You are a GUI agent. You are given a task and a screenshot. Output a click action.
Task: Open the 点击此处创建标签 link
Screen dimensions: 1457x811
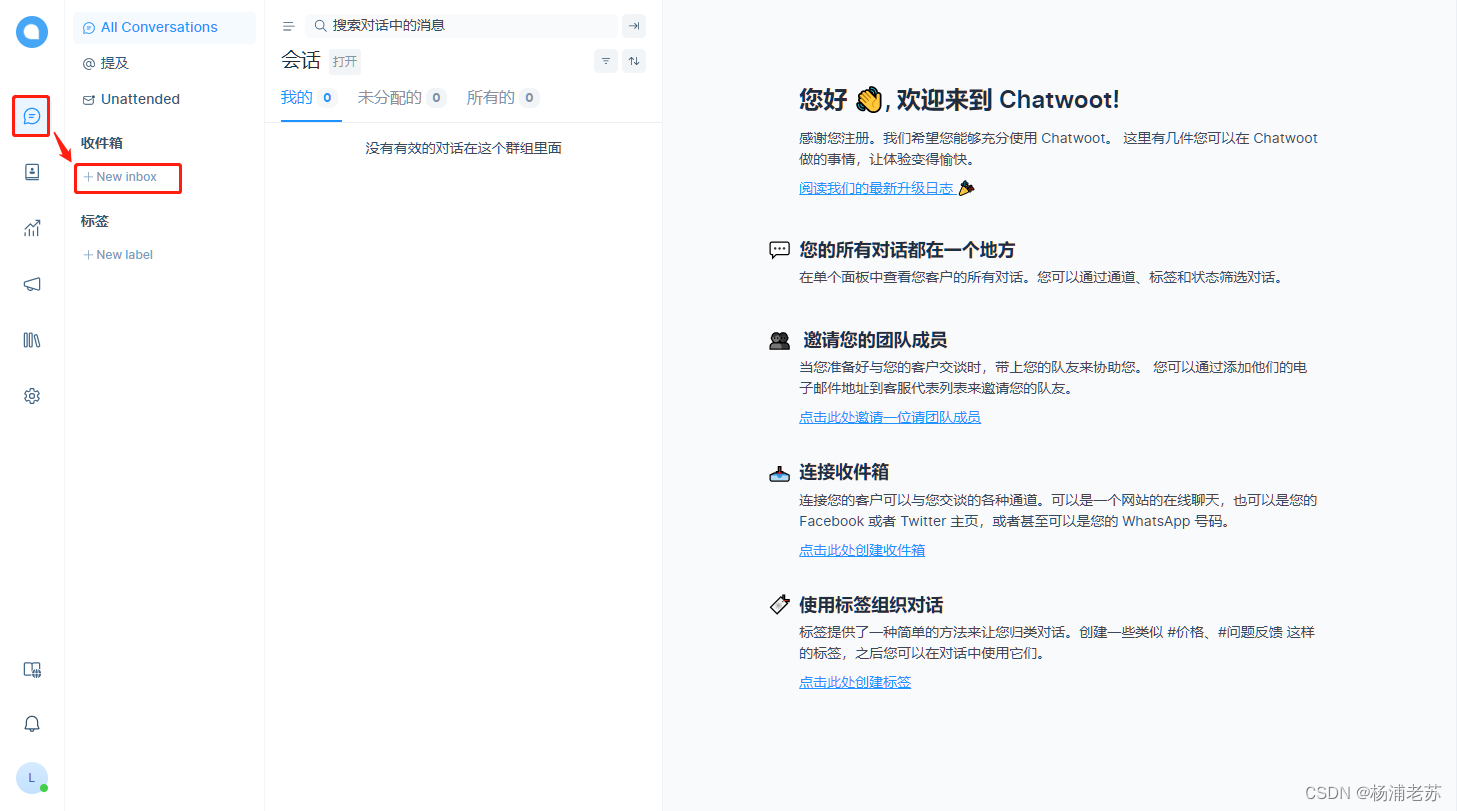pos(855,682)
